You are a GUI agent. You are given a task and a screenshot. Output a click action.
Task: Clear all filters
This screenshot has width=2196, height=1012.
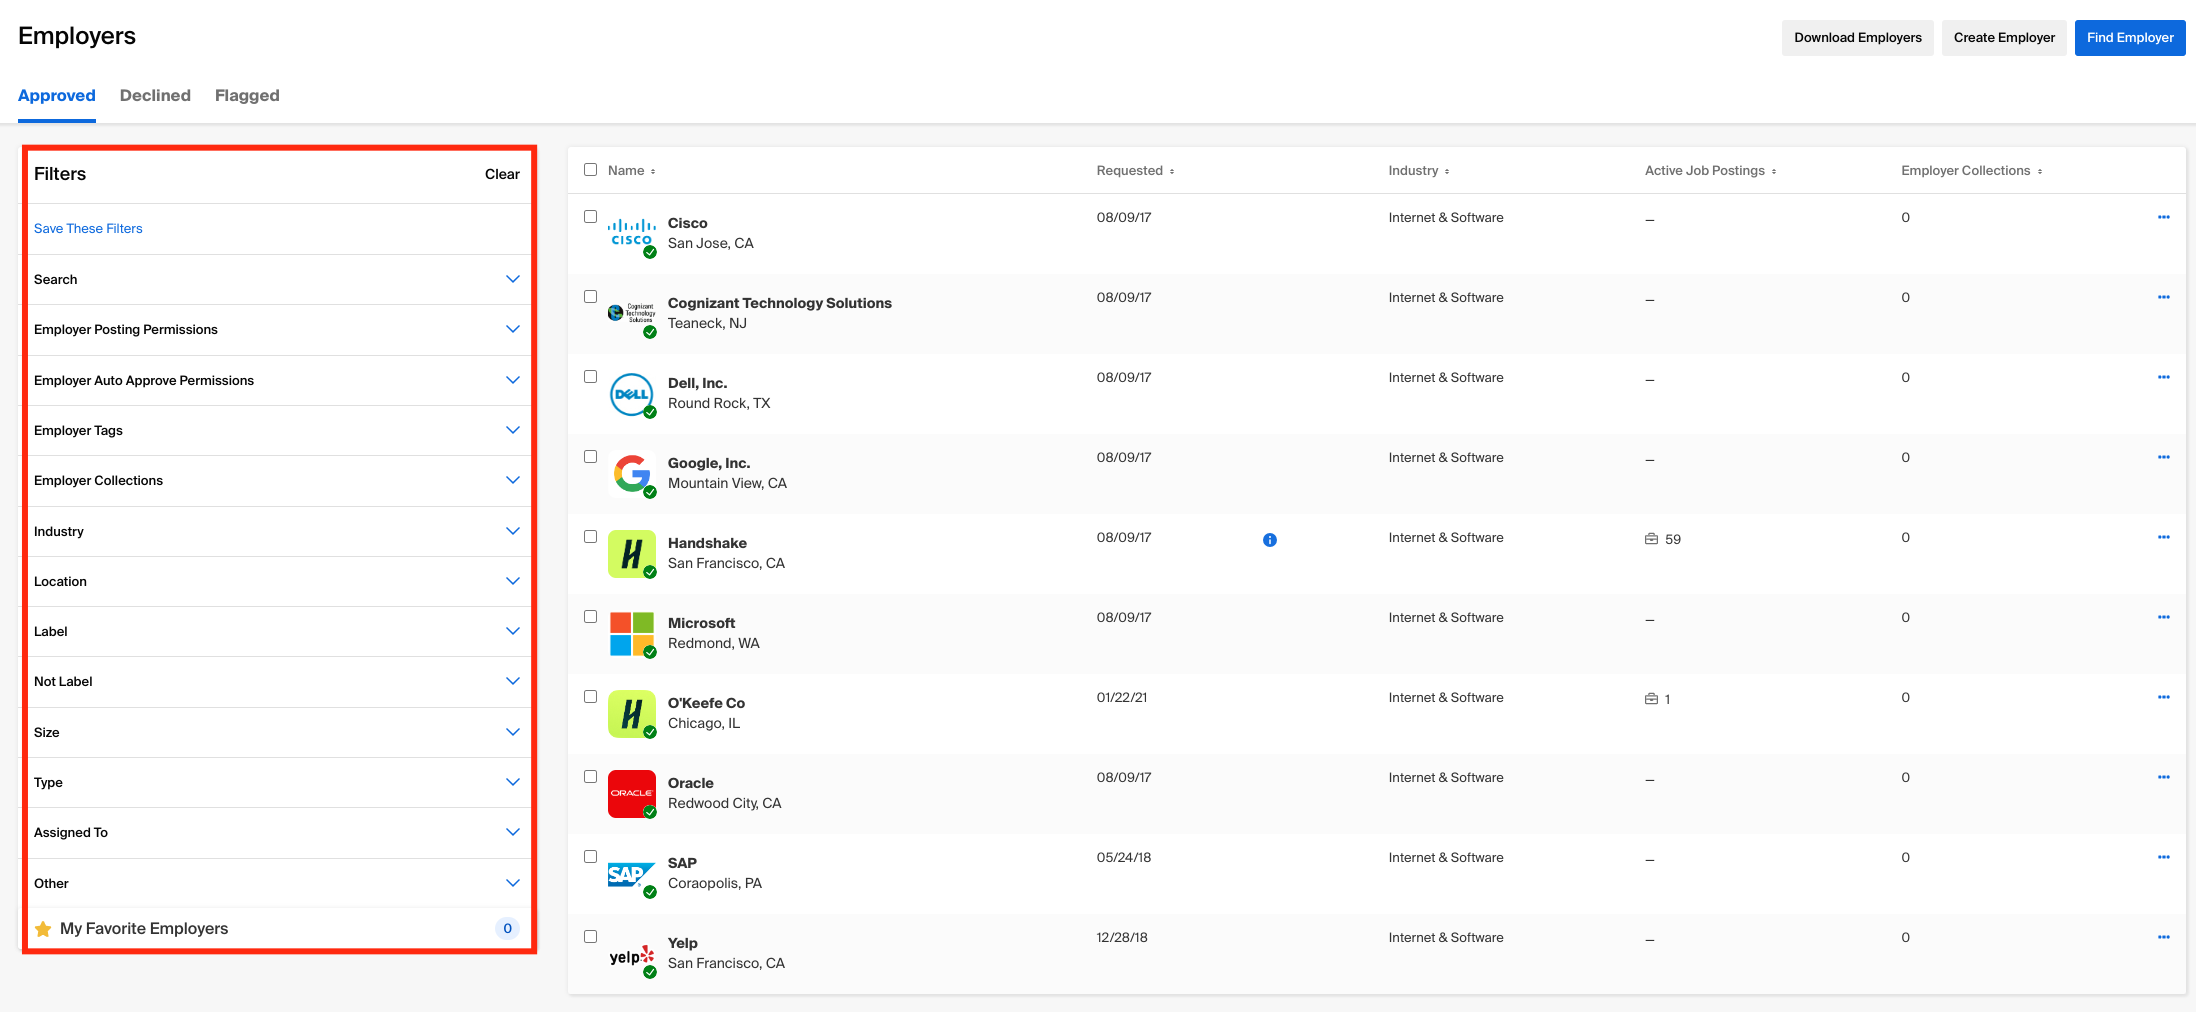pyautogui.click(x=502, y=174)
